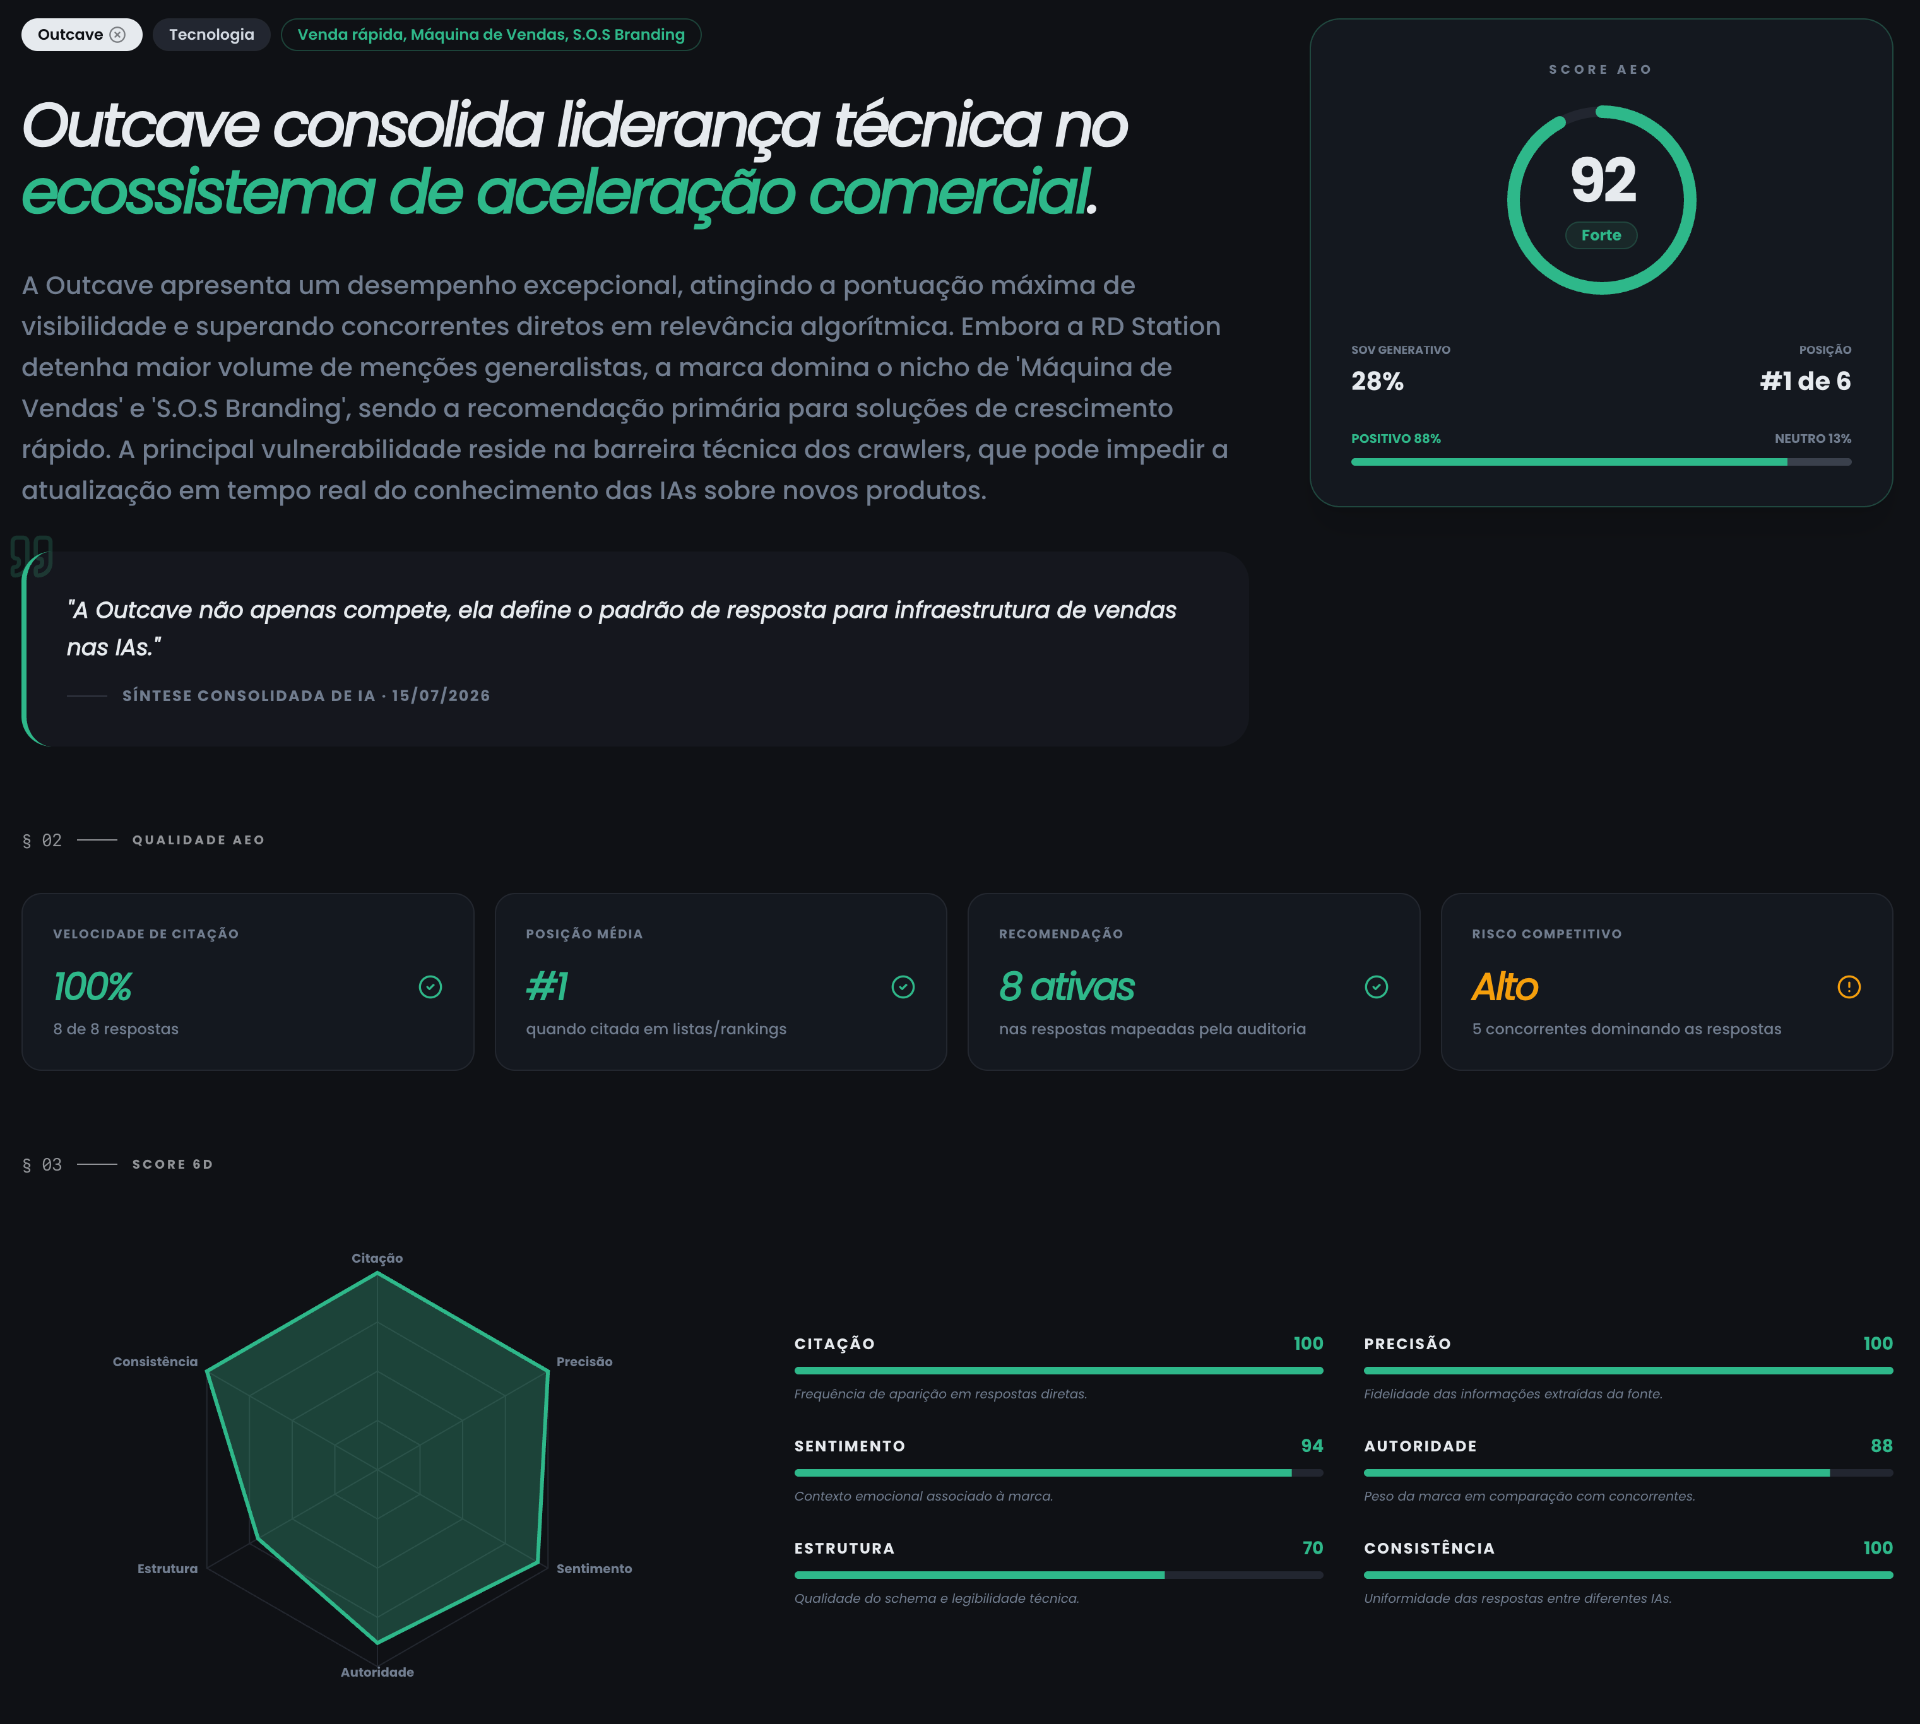Image resolution: width=1920 pixels, height=1724 pixels.
Task: Open the Velocidade de Citação card
Action: (x=248, y=982)
